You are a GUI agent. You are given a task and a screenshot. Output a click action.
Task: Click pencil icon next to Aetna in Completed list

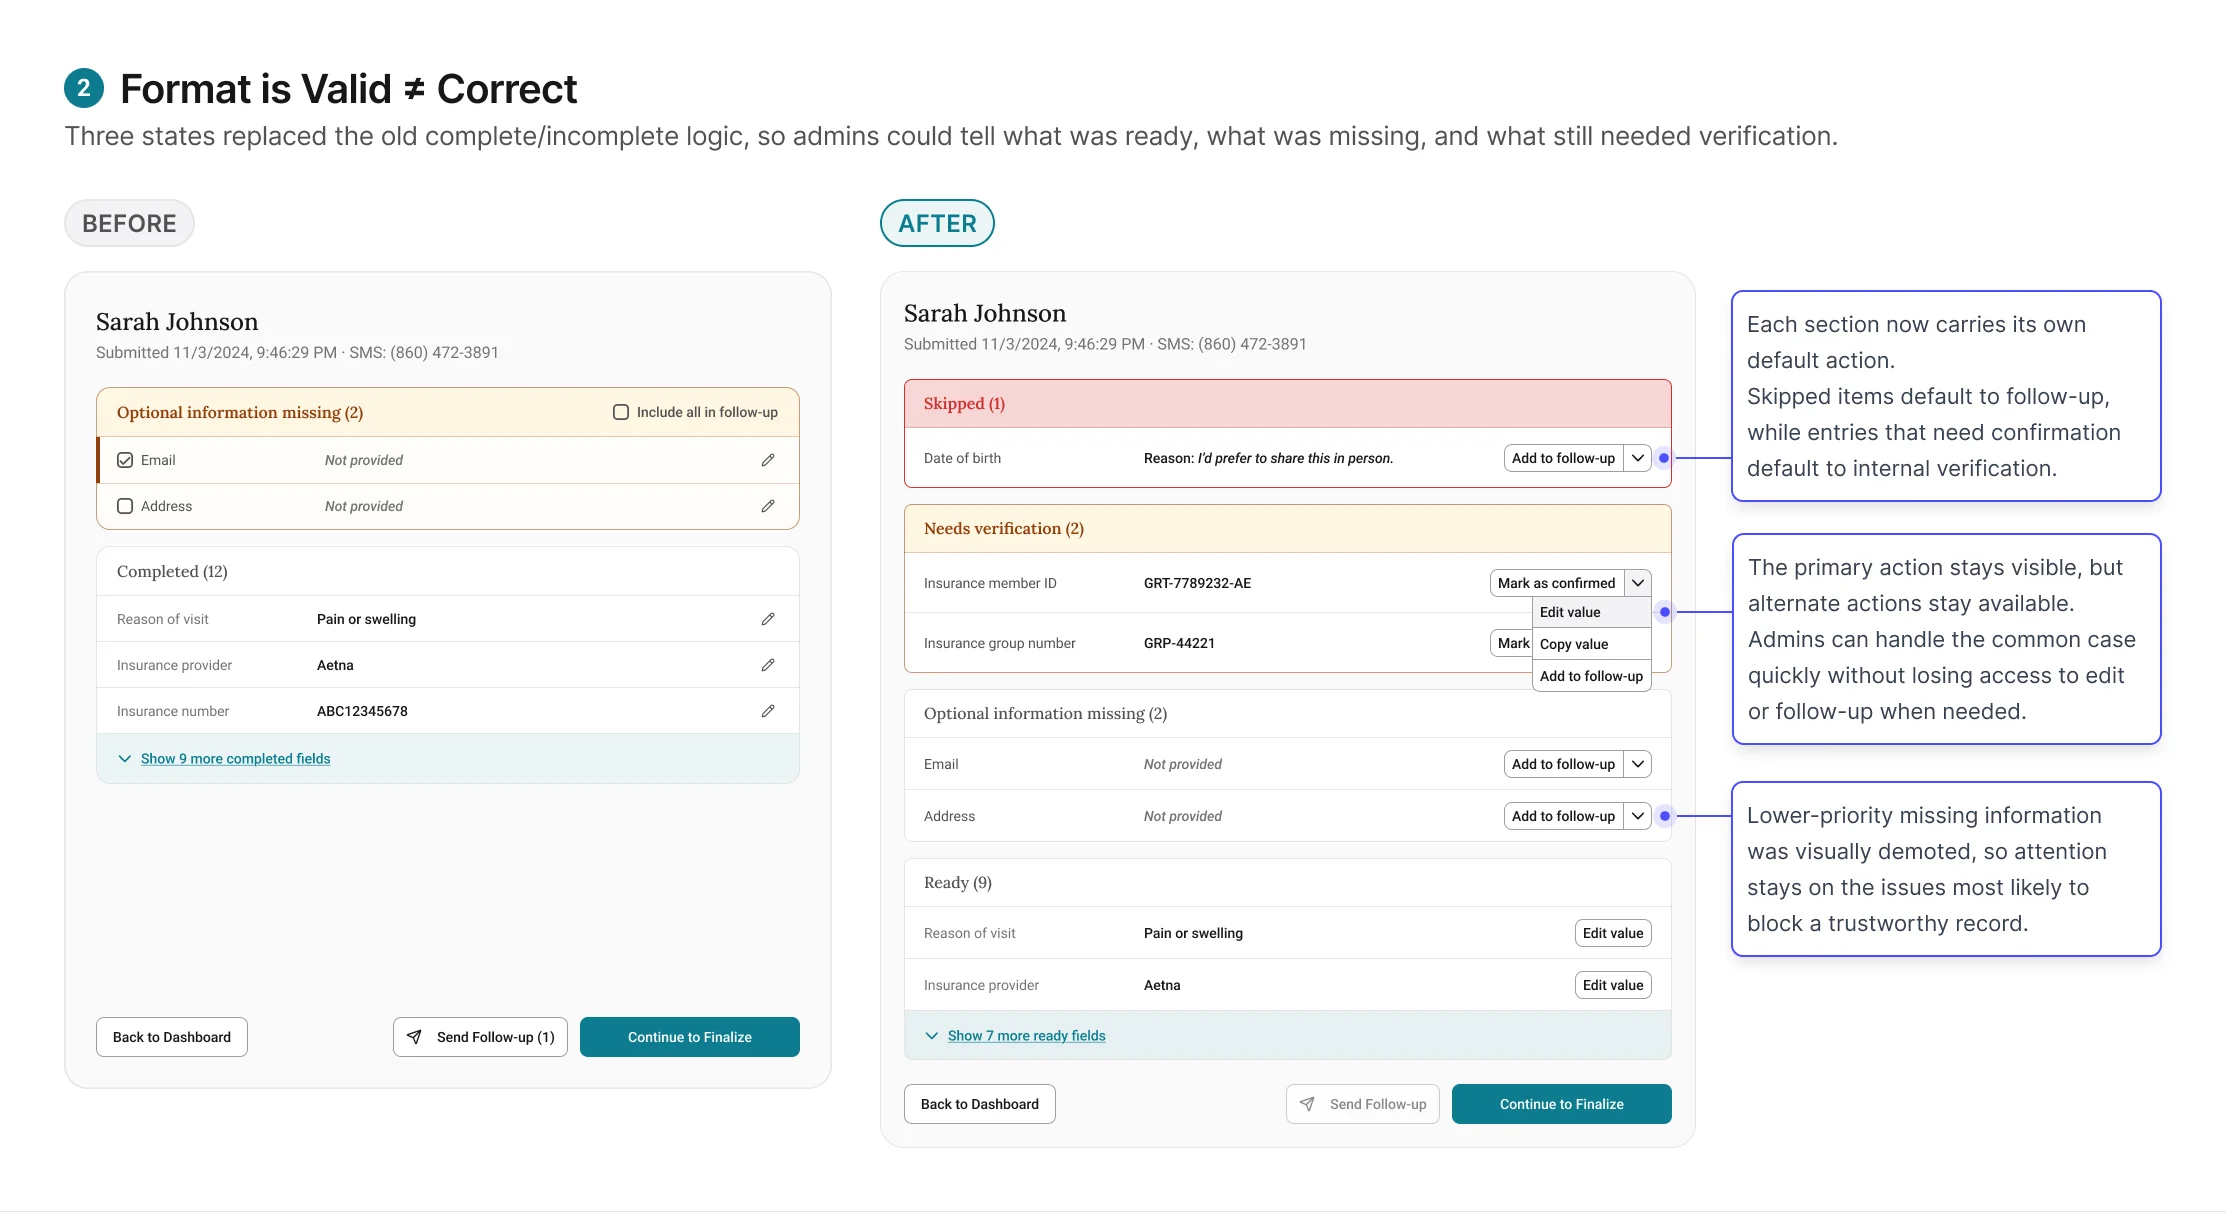click(x=767, y=665)
